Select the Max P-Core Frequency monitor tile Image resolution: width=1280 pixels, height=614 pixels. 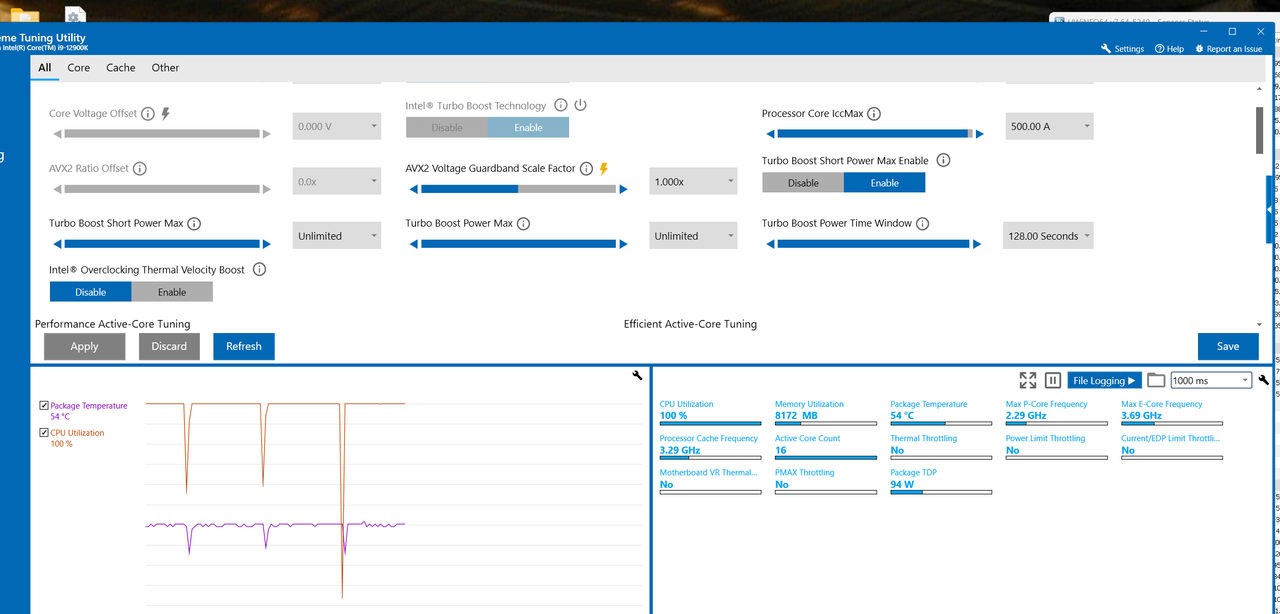1057,415
